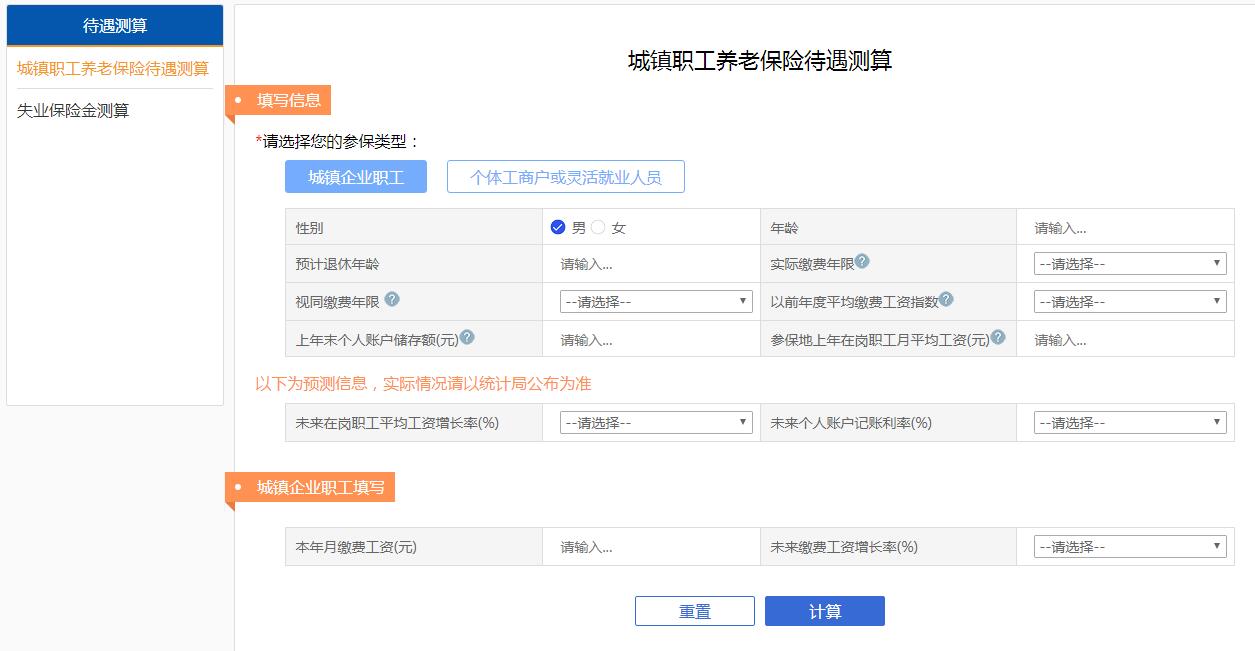
Task: Select 男 gender radio button
Action: pyautogui.click(x=558, y=227)
